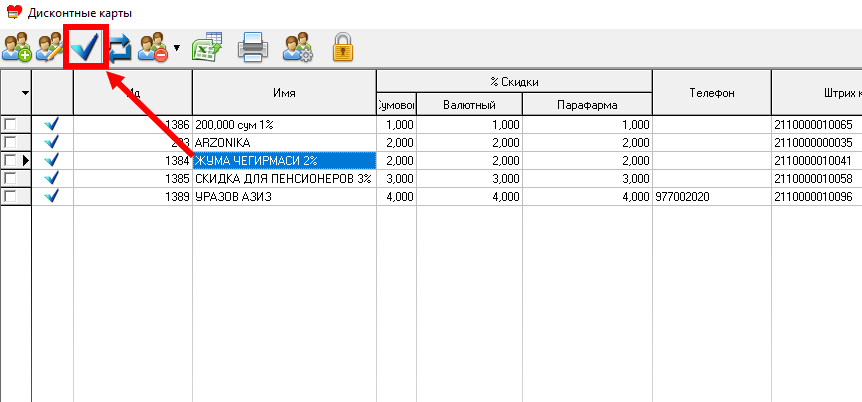
Task: Click the blue checkmark toolbar button
Action: tap(85, 48)
